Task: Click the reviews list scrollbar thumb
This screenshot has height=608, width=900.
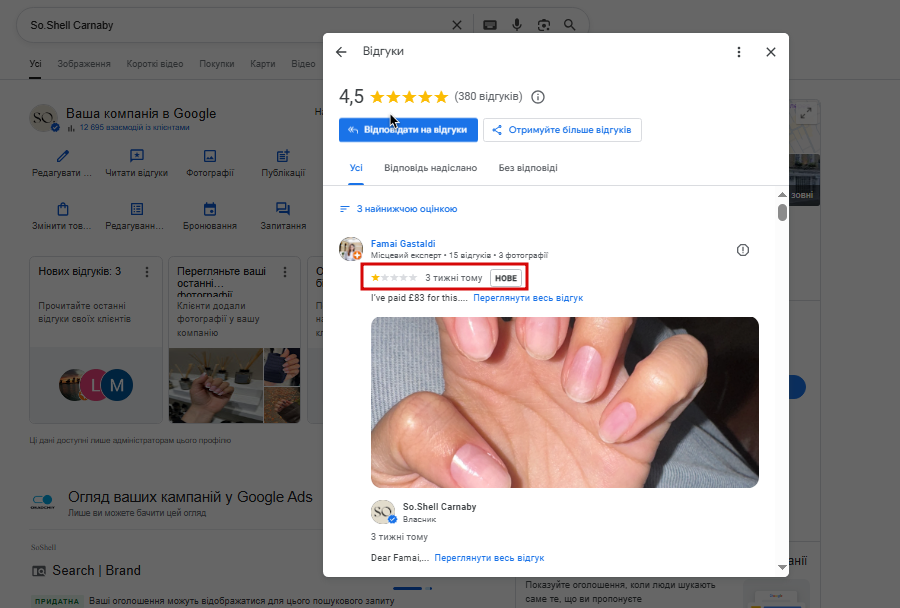Action: 782,212
